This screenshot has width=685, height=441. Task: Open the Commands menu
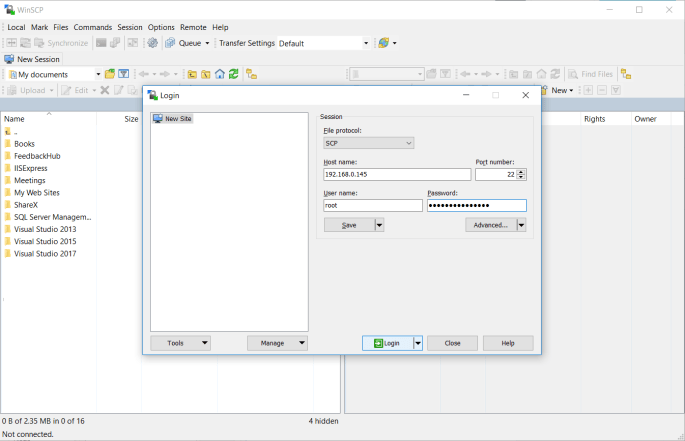click(93, 27)
